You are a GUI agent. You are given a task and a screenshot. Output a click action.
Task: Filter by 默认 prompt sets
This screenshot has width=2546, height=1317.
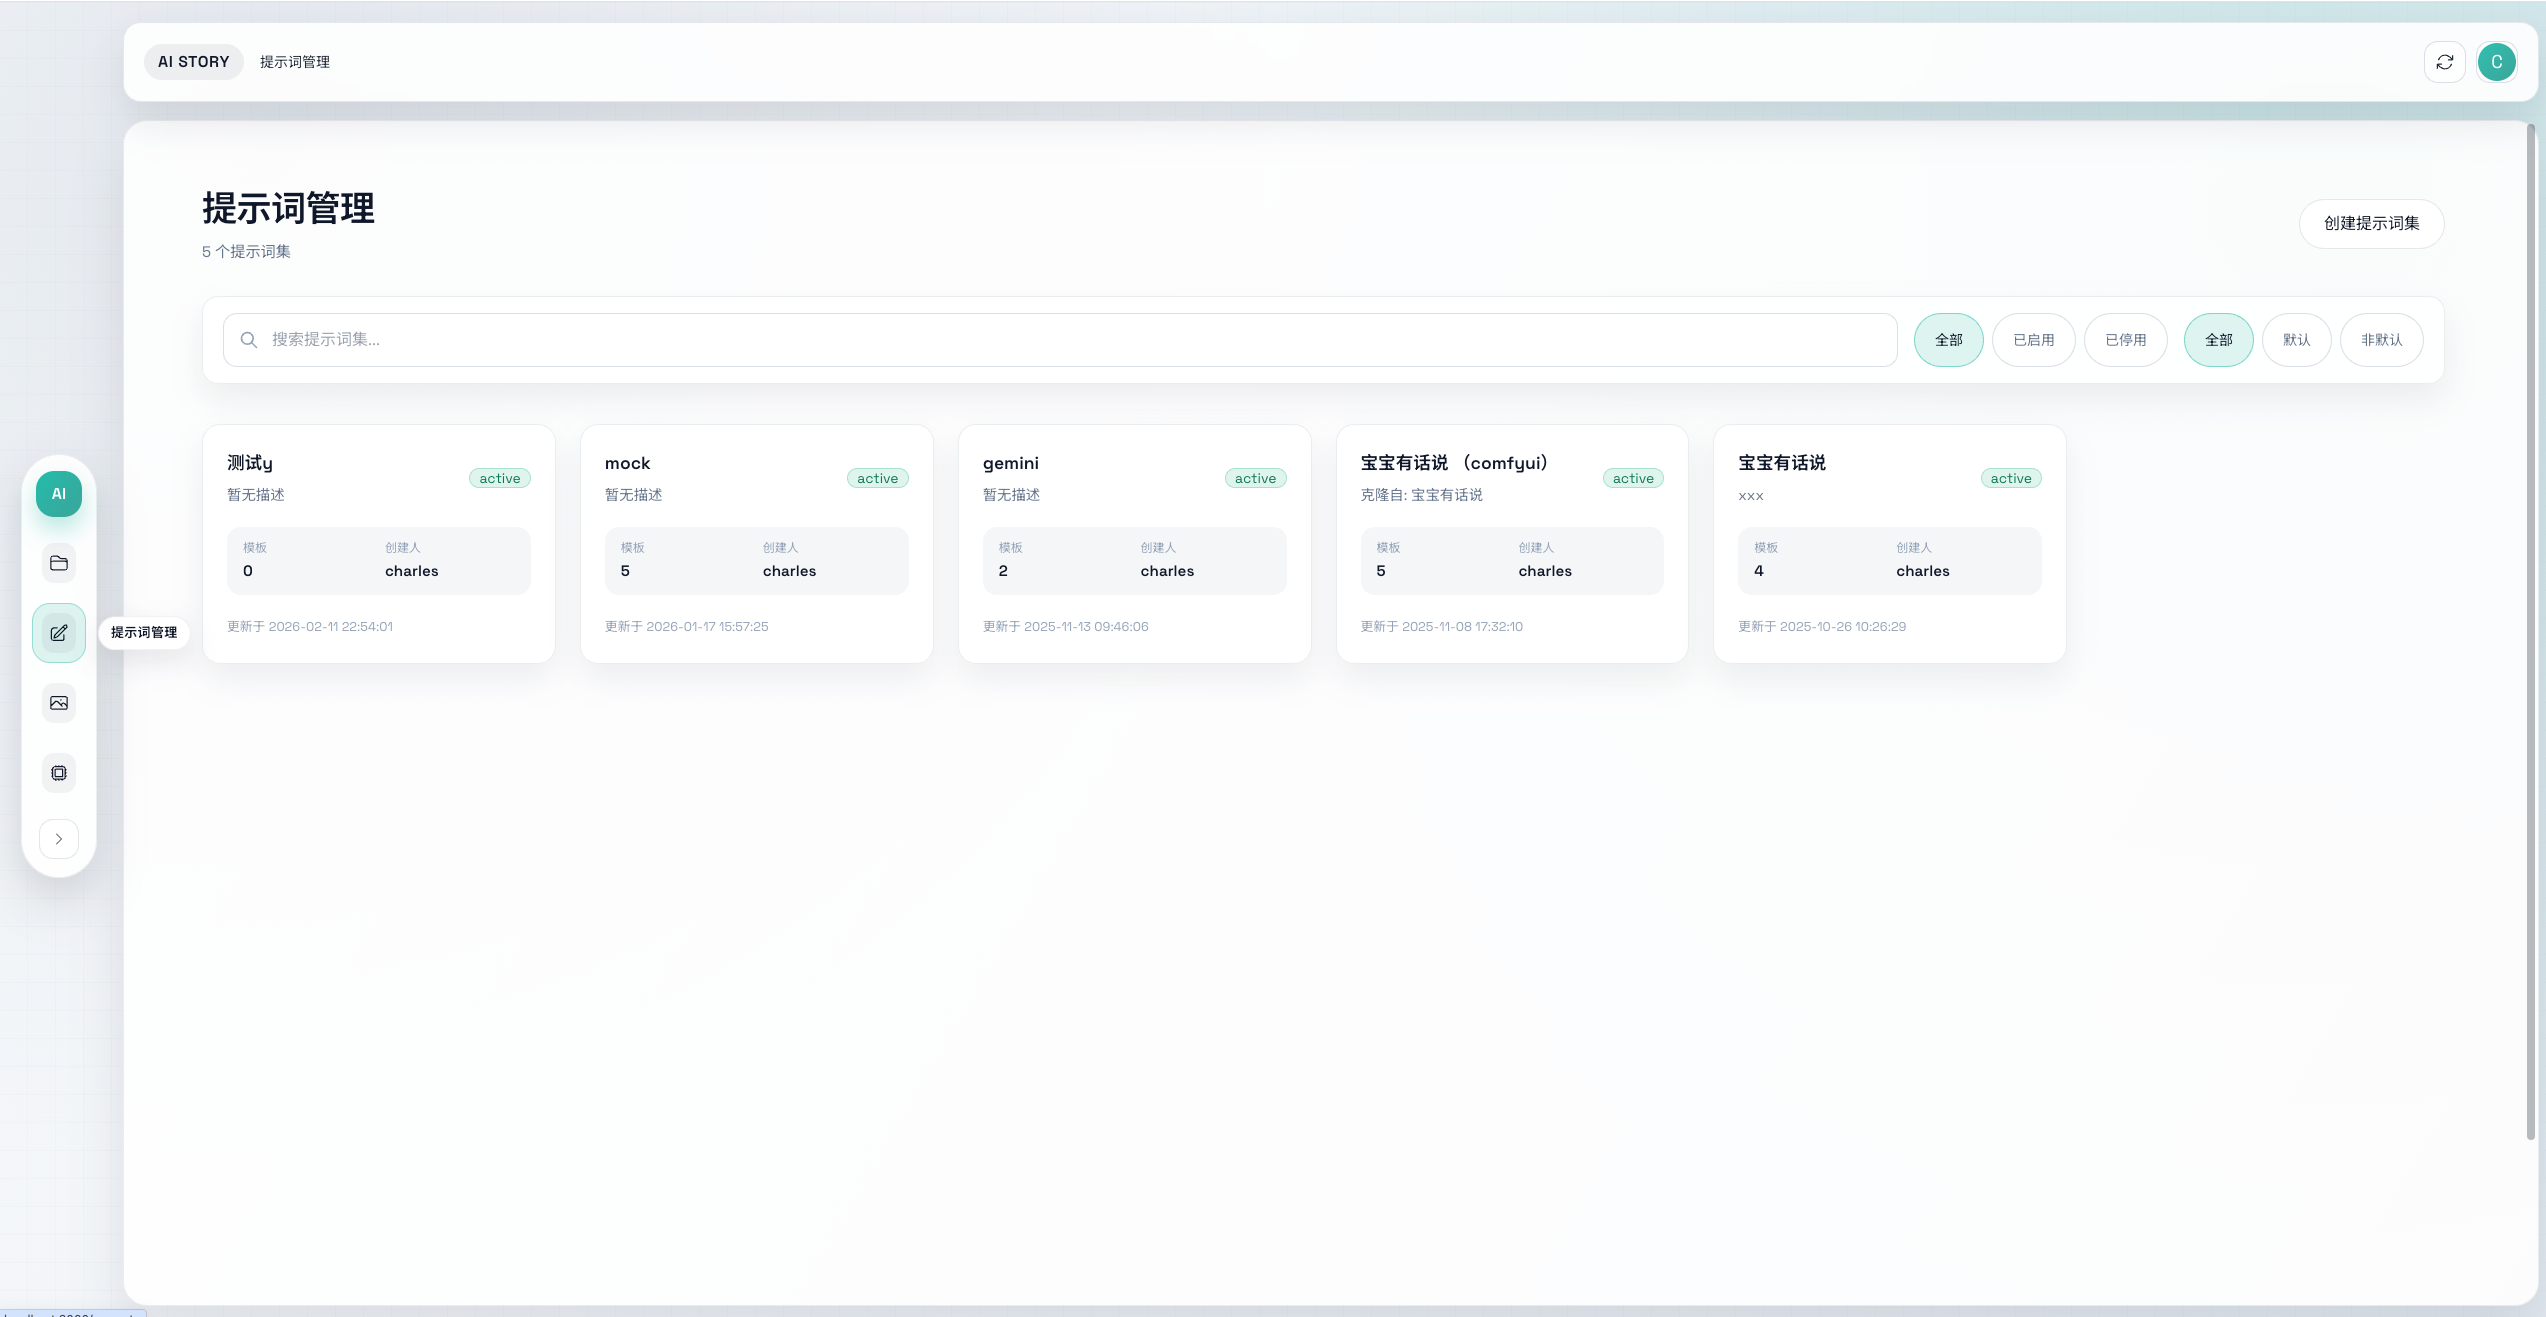tap(2297, 340)
